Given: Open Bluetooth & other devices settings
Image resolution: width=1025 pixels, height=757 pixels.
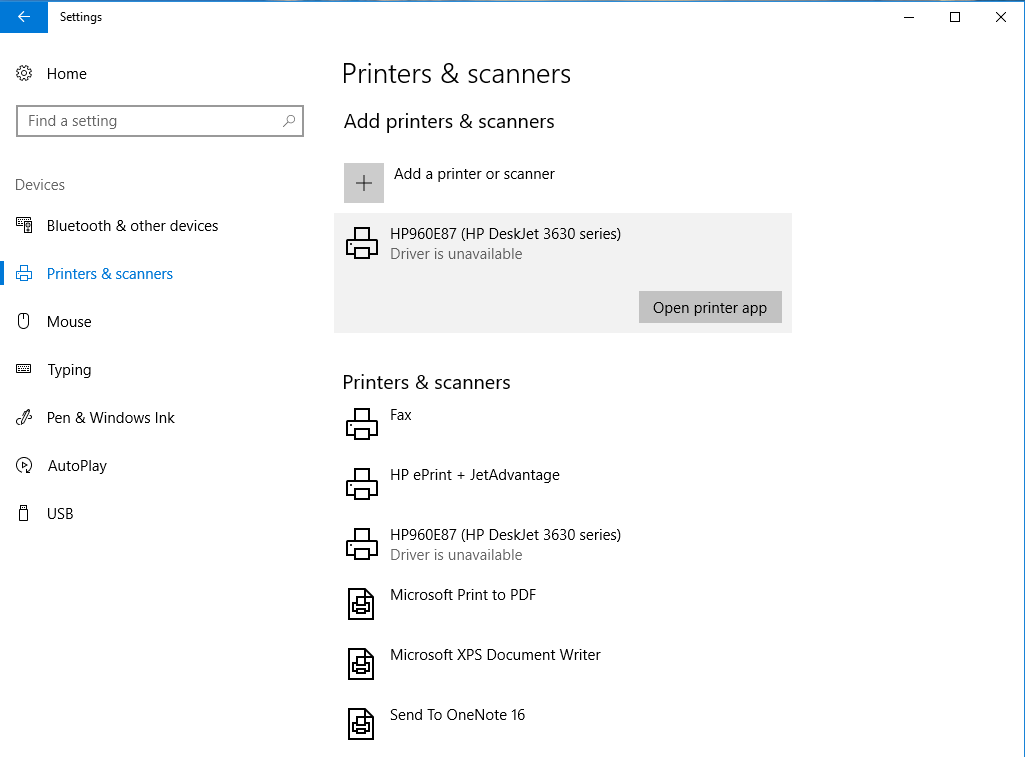Looking at the screenshot, I should click(x=132, y=226).
